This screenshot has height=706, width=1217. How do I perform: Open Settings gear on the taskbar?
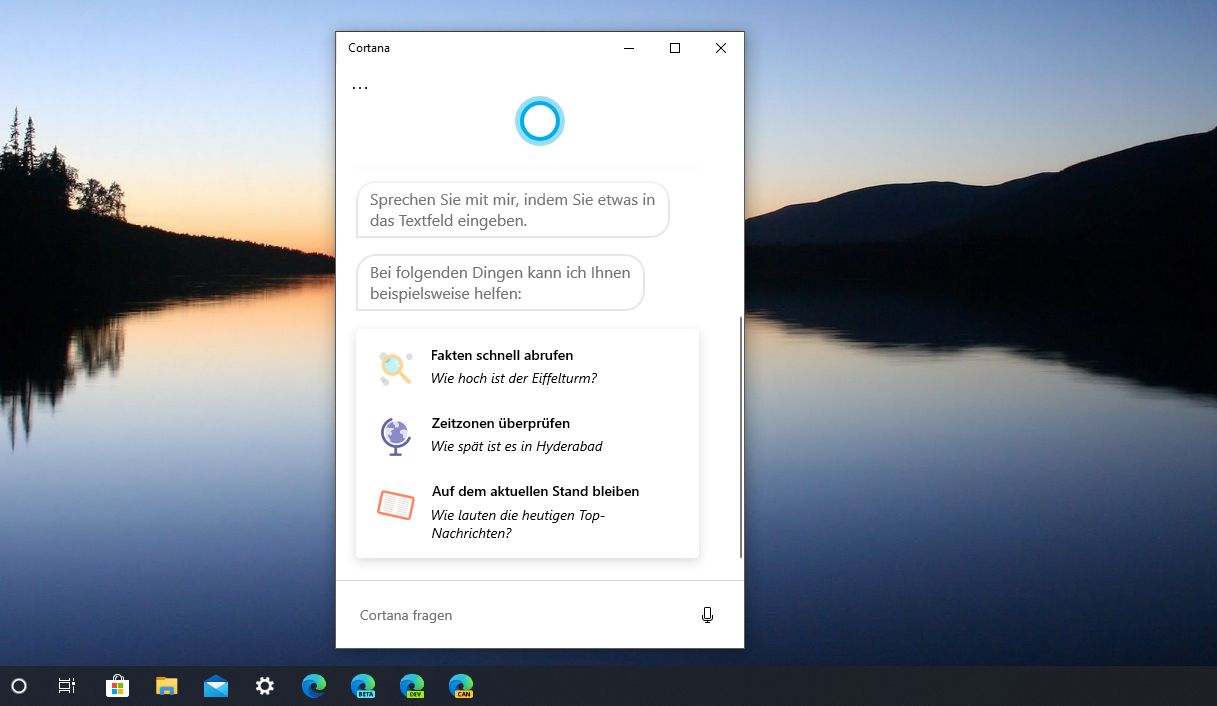(265, 686)
